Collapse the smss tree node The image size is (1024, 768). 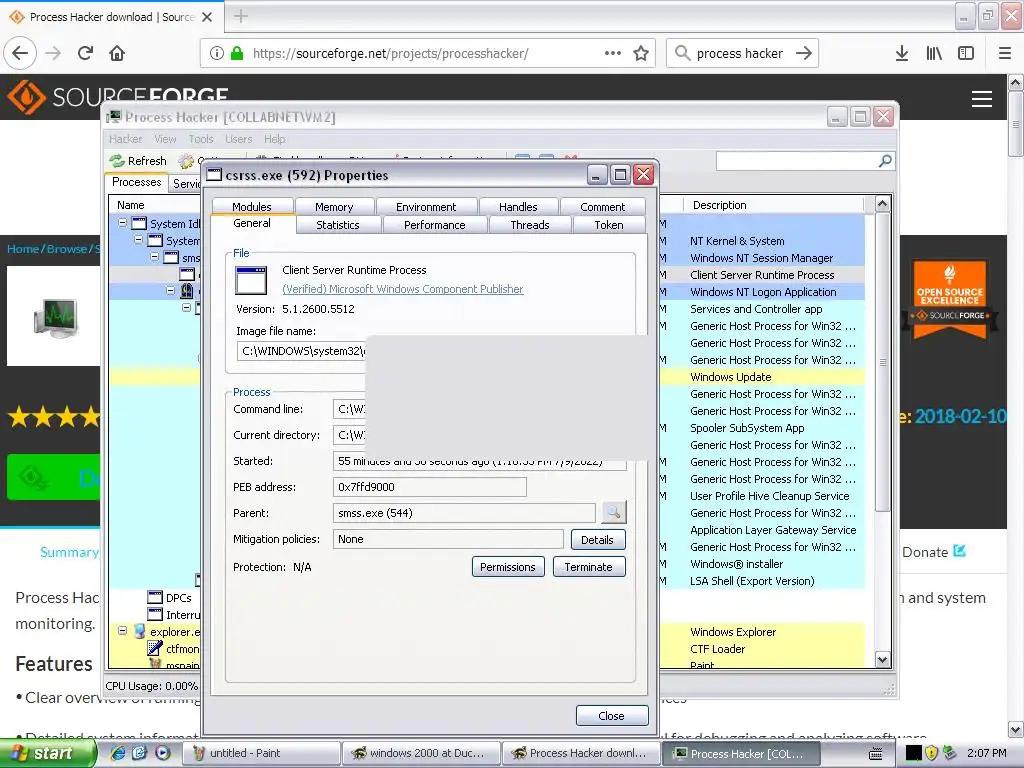pyautogui.click(x=155, y=257)
